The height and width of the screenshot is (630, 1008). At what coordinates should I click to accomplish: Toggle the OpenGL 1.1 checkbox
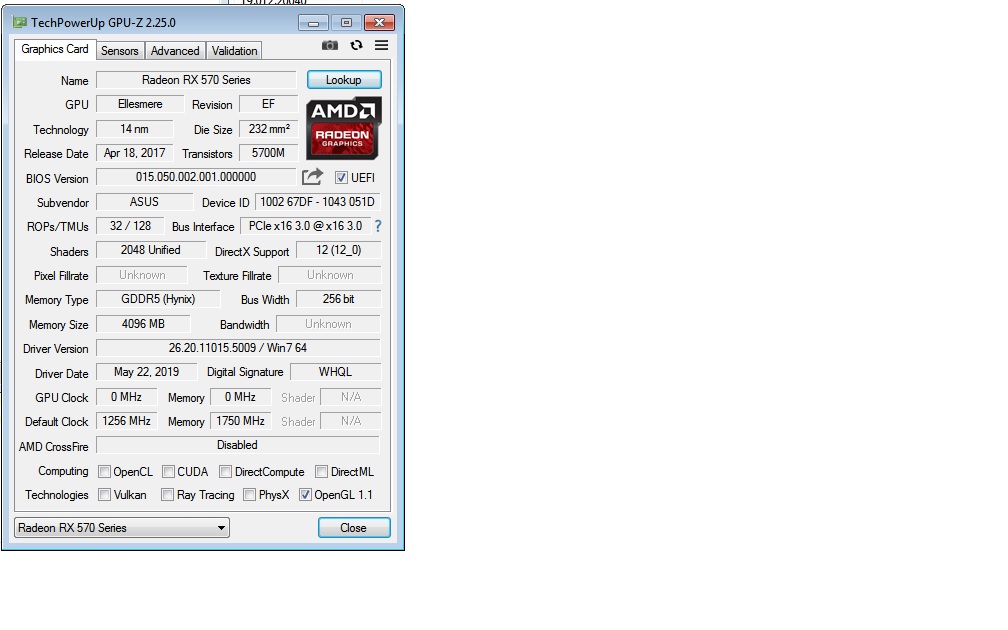(x=305, y=495)
